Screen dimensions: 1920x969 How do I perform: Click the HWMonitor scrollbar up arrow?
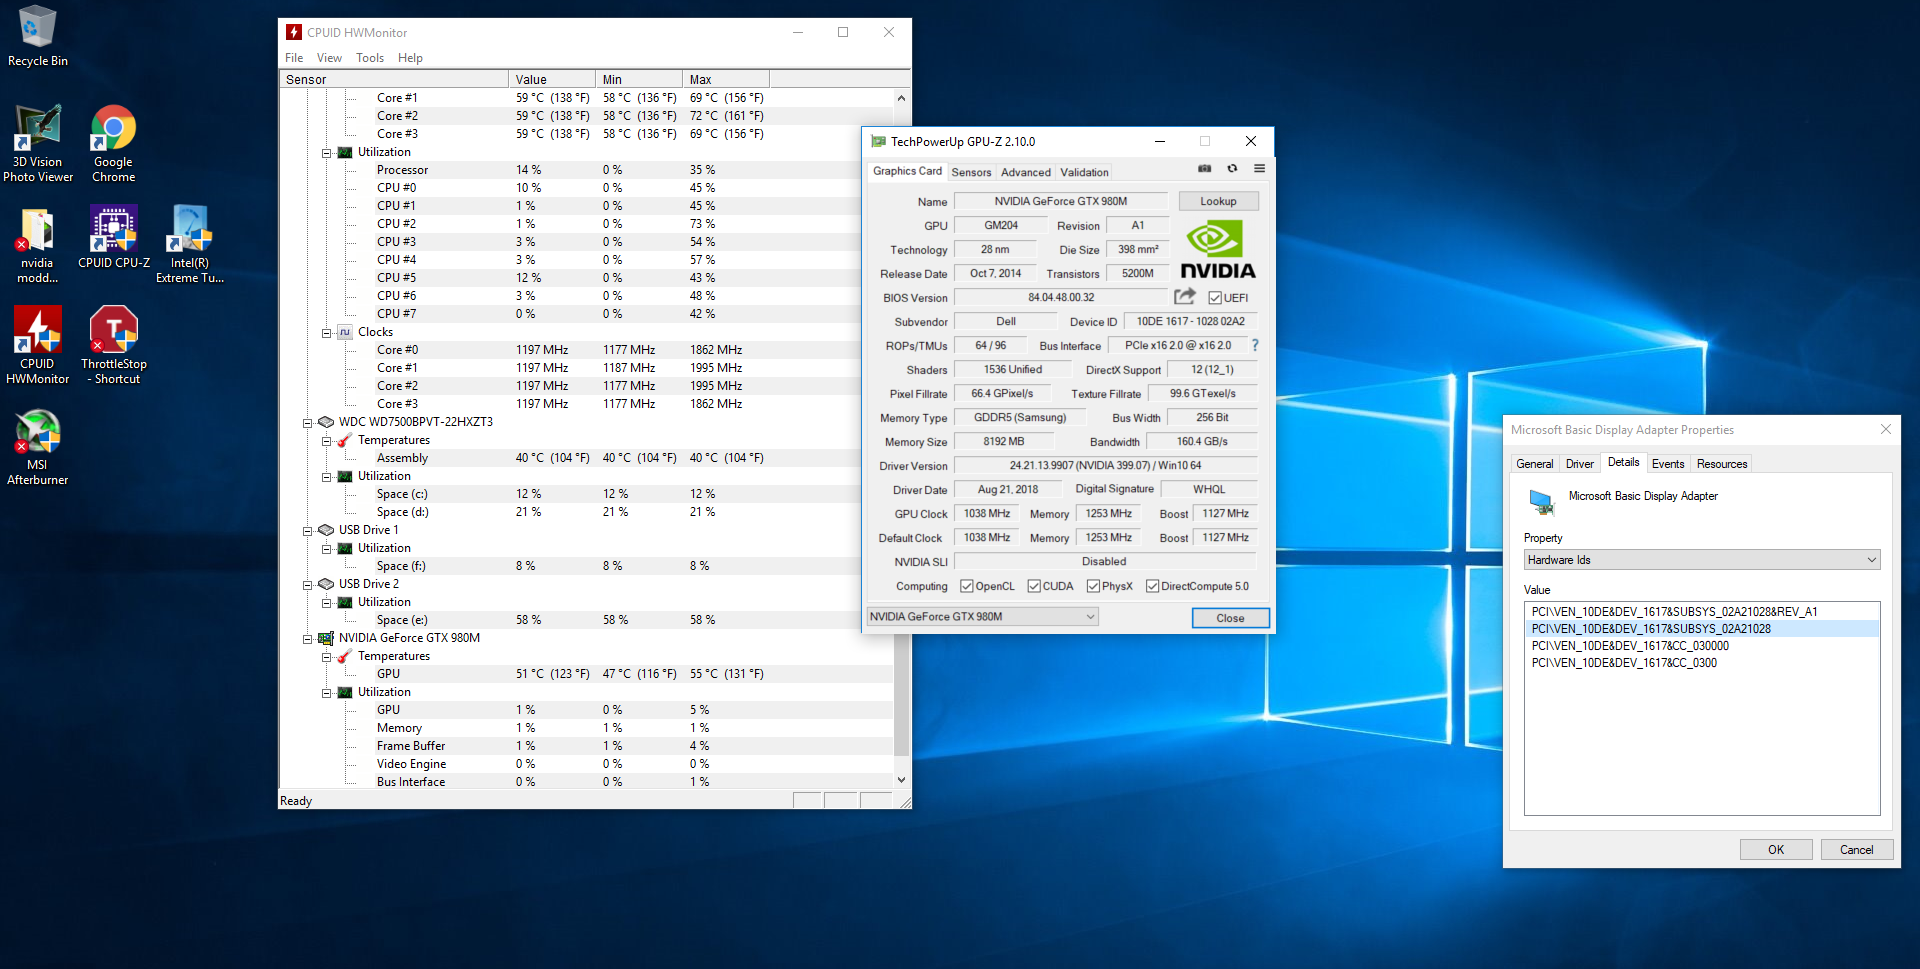point(901,98)
